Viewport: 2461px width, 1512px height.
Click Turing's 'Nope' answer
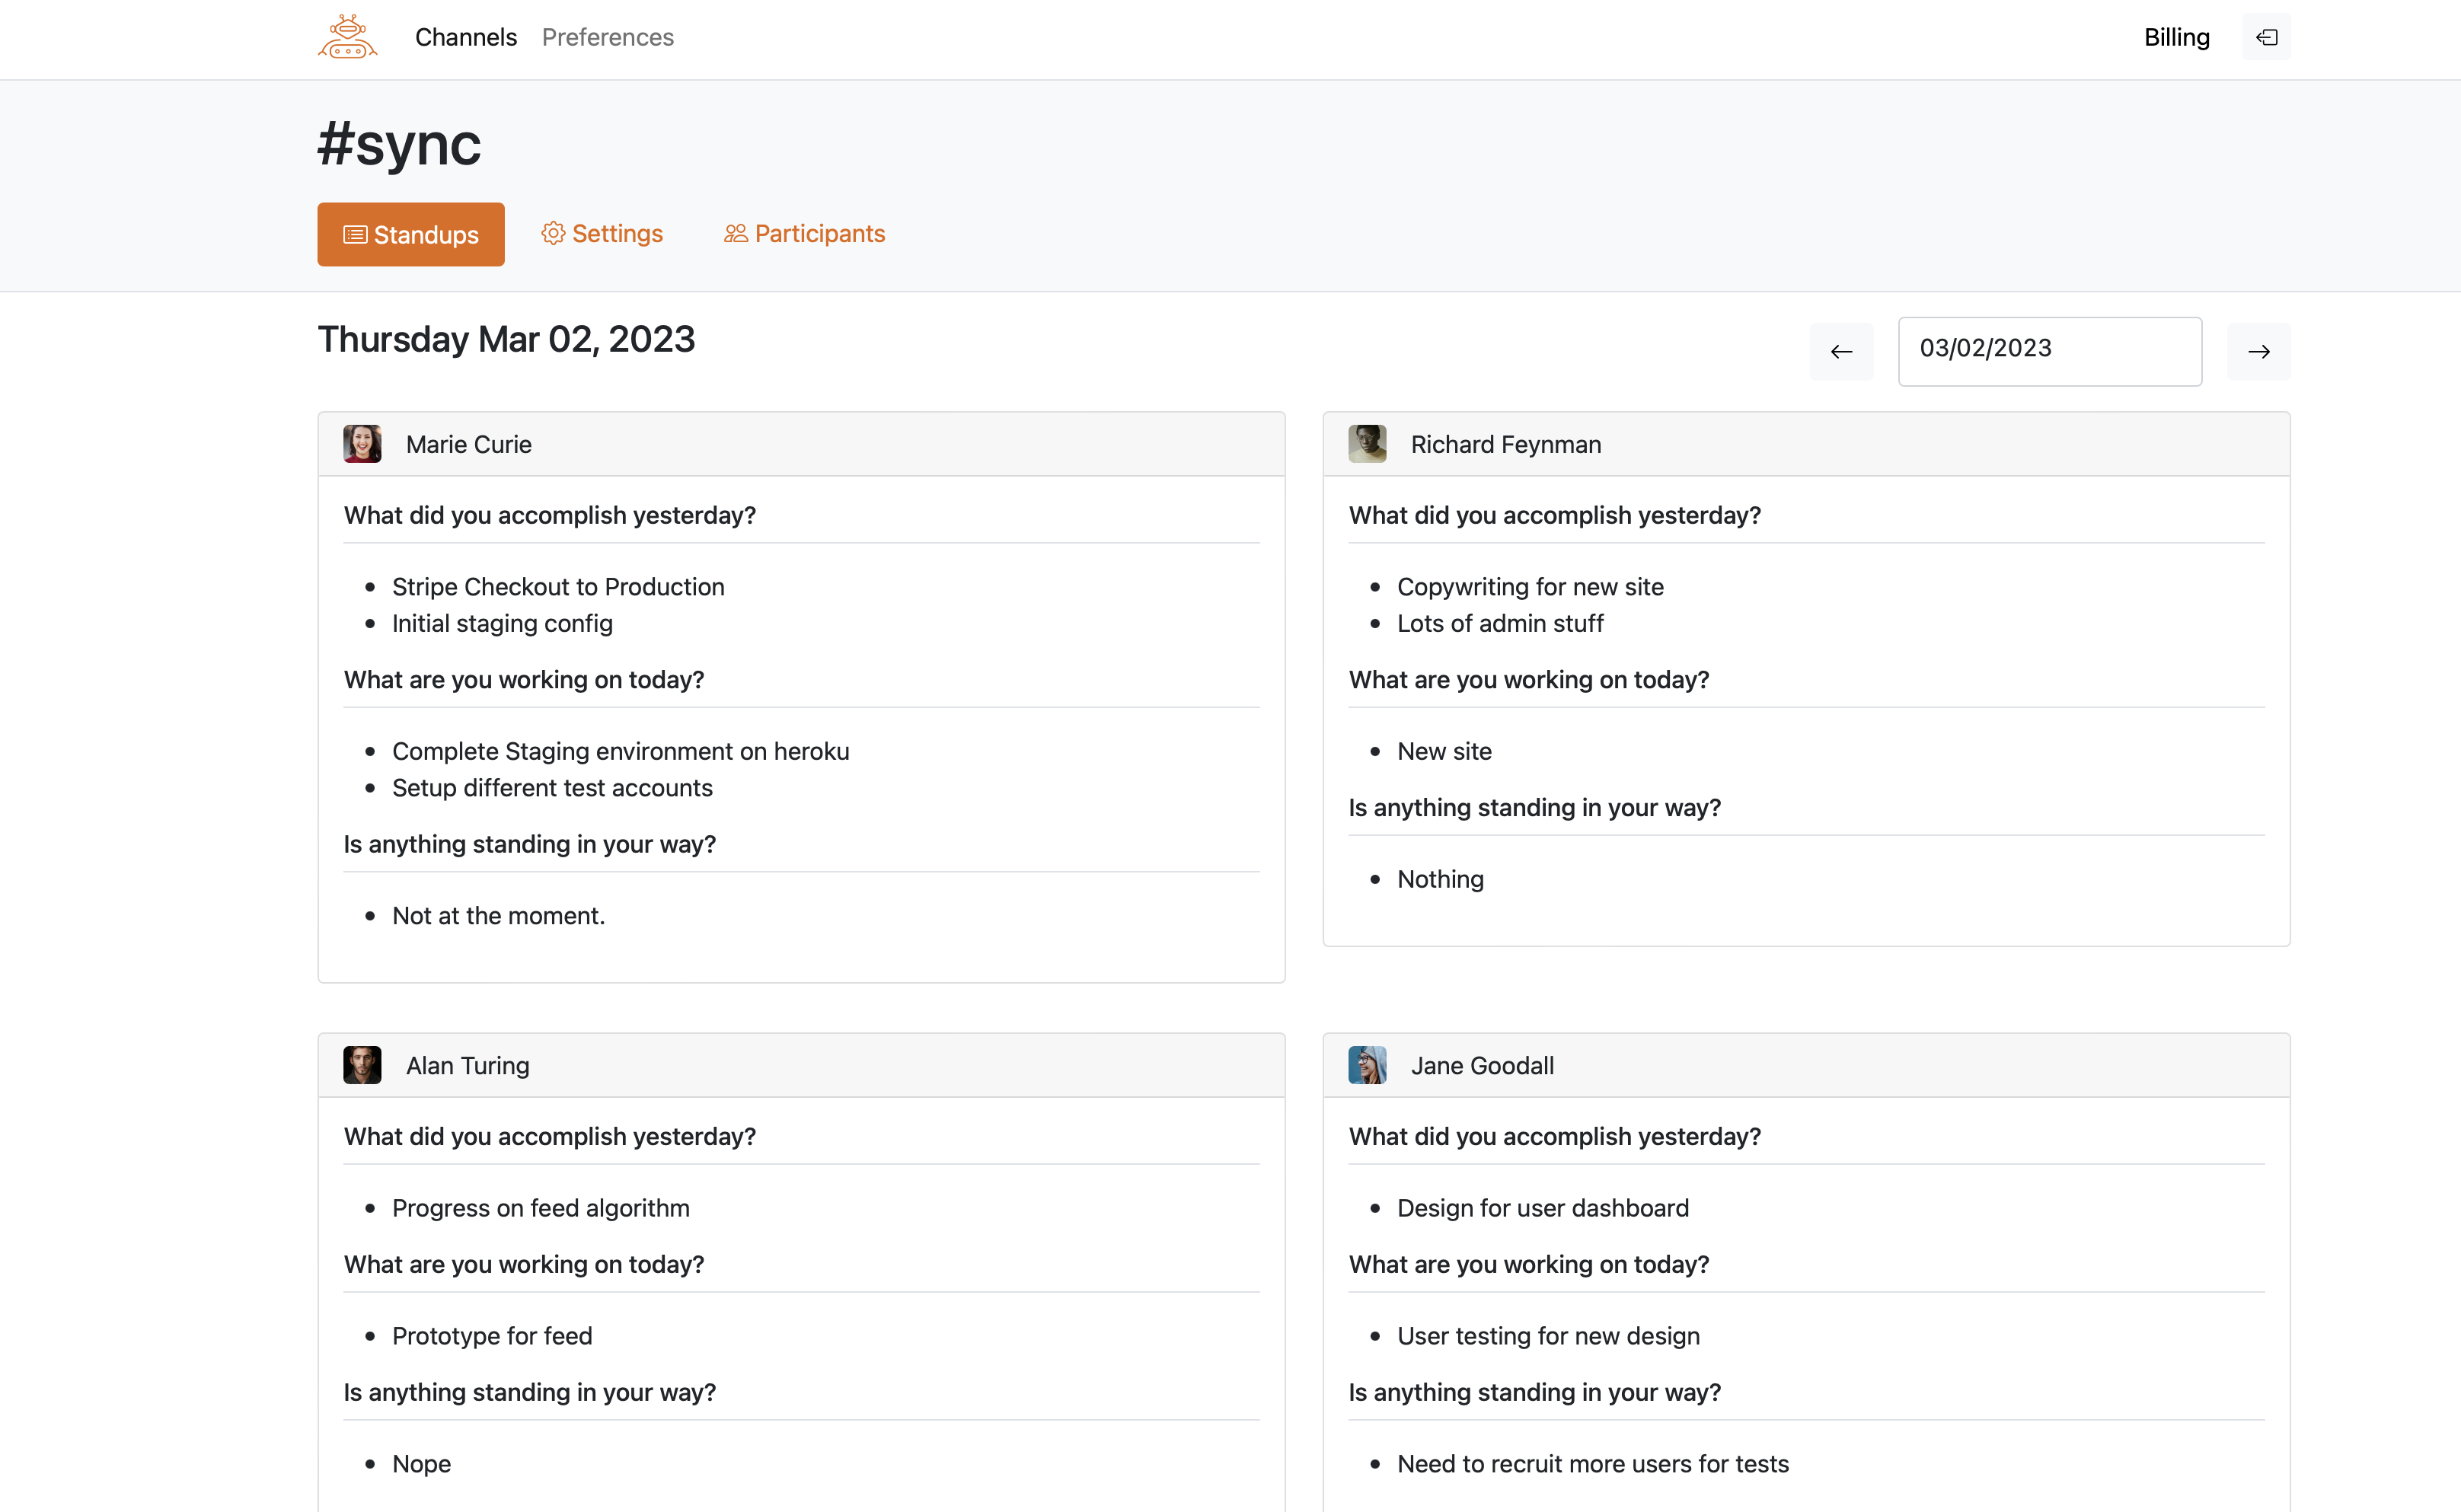tap(421, 1463)
